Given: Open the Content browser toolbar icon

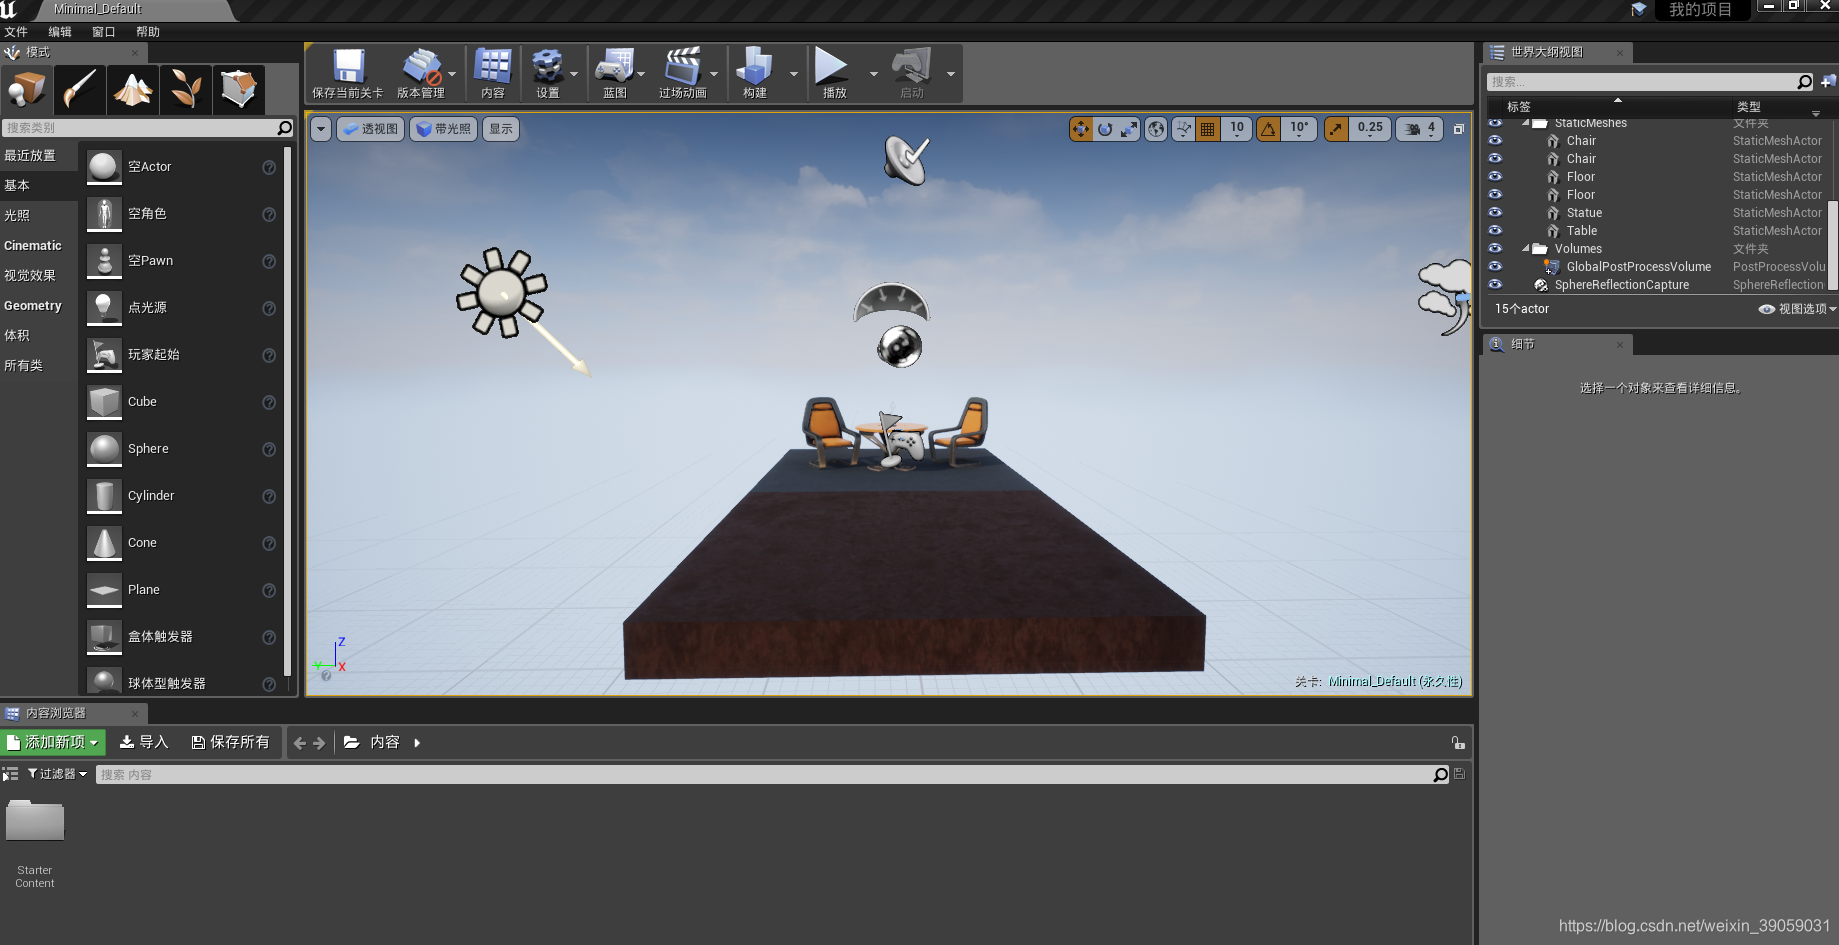Looking at the screenshot, I should tap(493, 66).
